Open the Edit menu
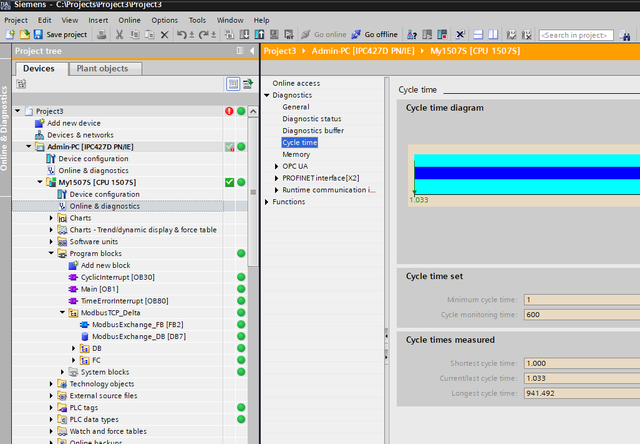 pyautogui.click(x=44, y=20)
